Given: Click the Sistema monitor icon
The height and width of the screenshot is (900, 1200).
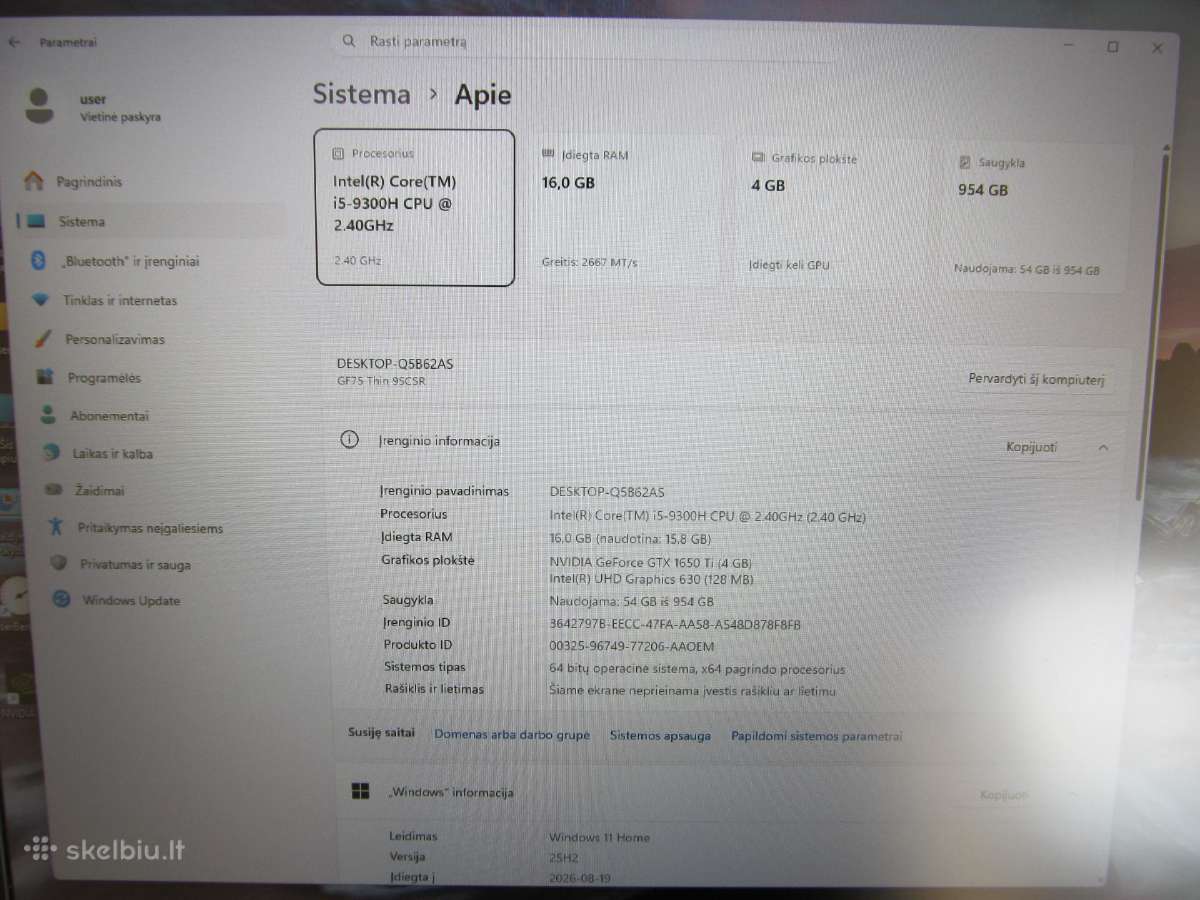Looking at the screenshot, I should (36, 221).
